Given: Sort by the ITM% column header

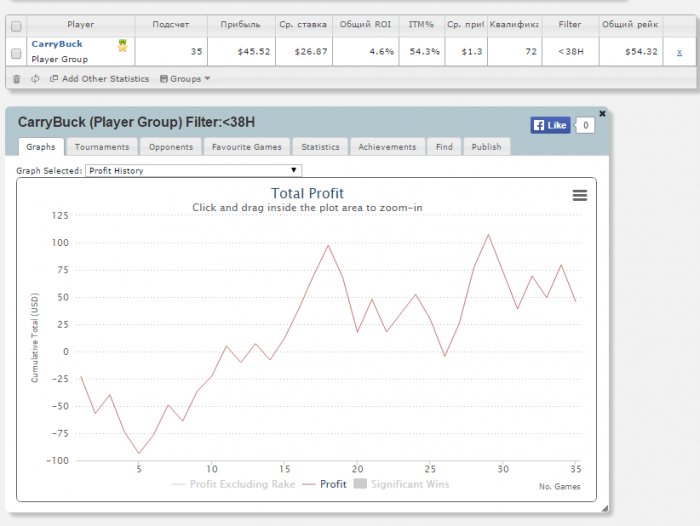Looking at the screenshot, I should 421,25.
